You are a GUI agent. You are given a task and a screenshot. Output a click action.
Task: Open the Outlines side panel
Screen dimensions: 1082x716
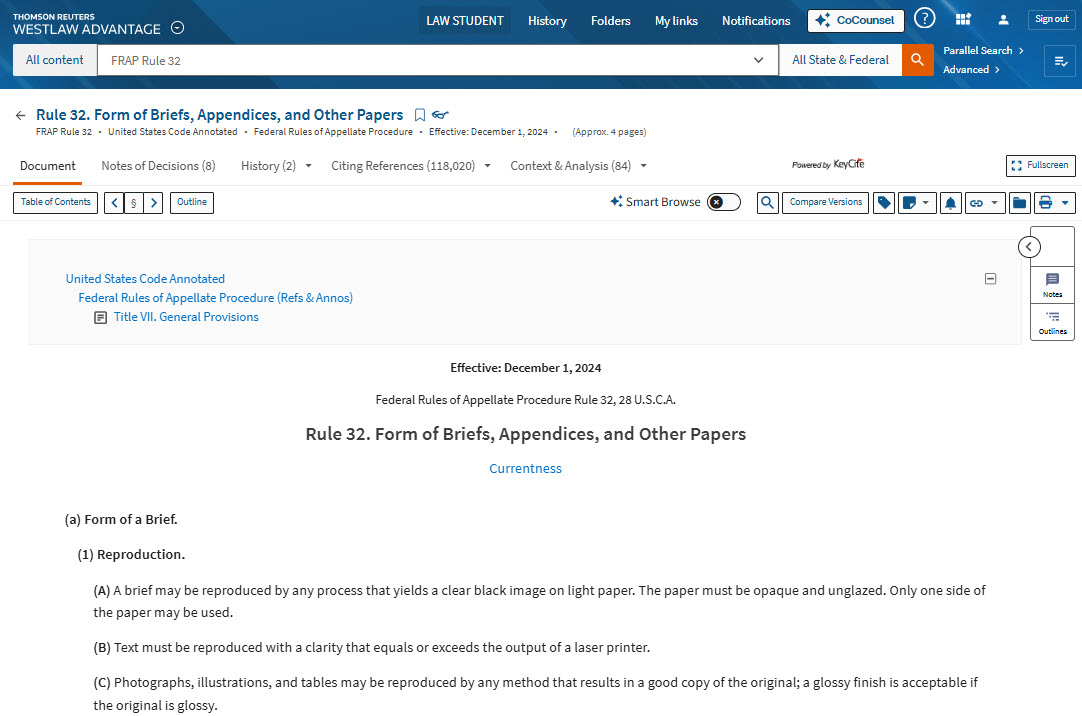tap(1052, 322)
